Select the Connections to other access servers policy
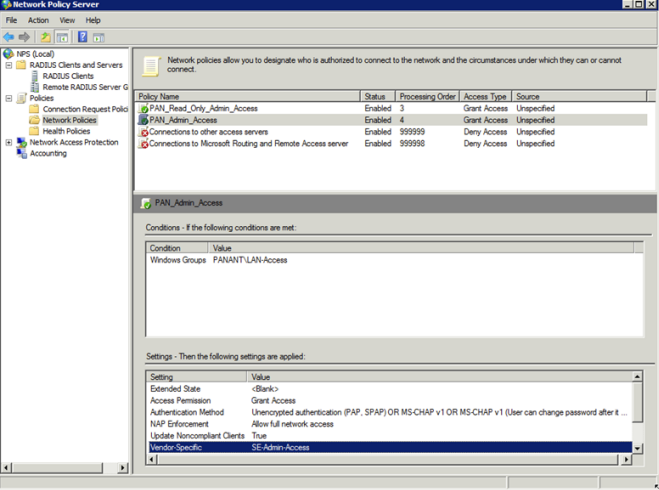The width and height of the screenshot is (659, 490). [x=210, y=132]
